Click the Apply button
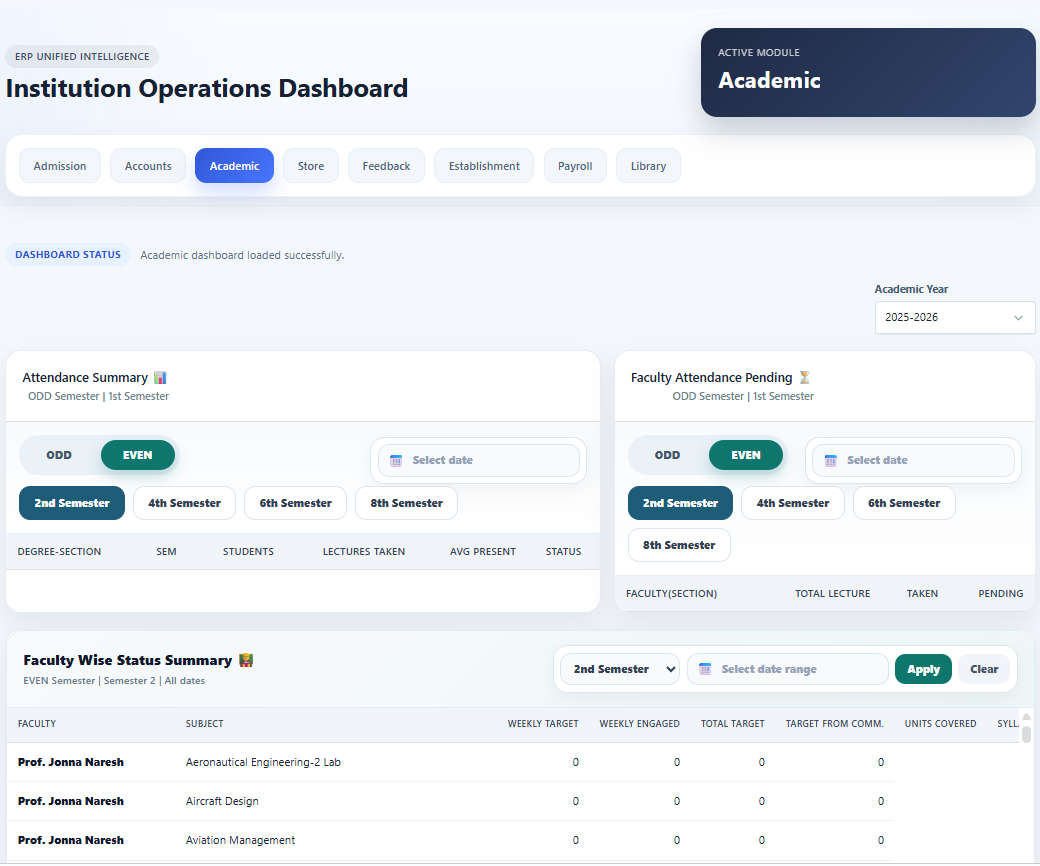Screen dimensions: 1040x866 [923, 669]
